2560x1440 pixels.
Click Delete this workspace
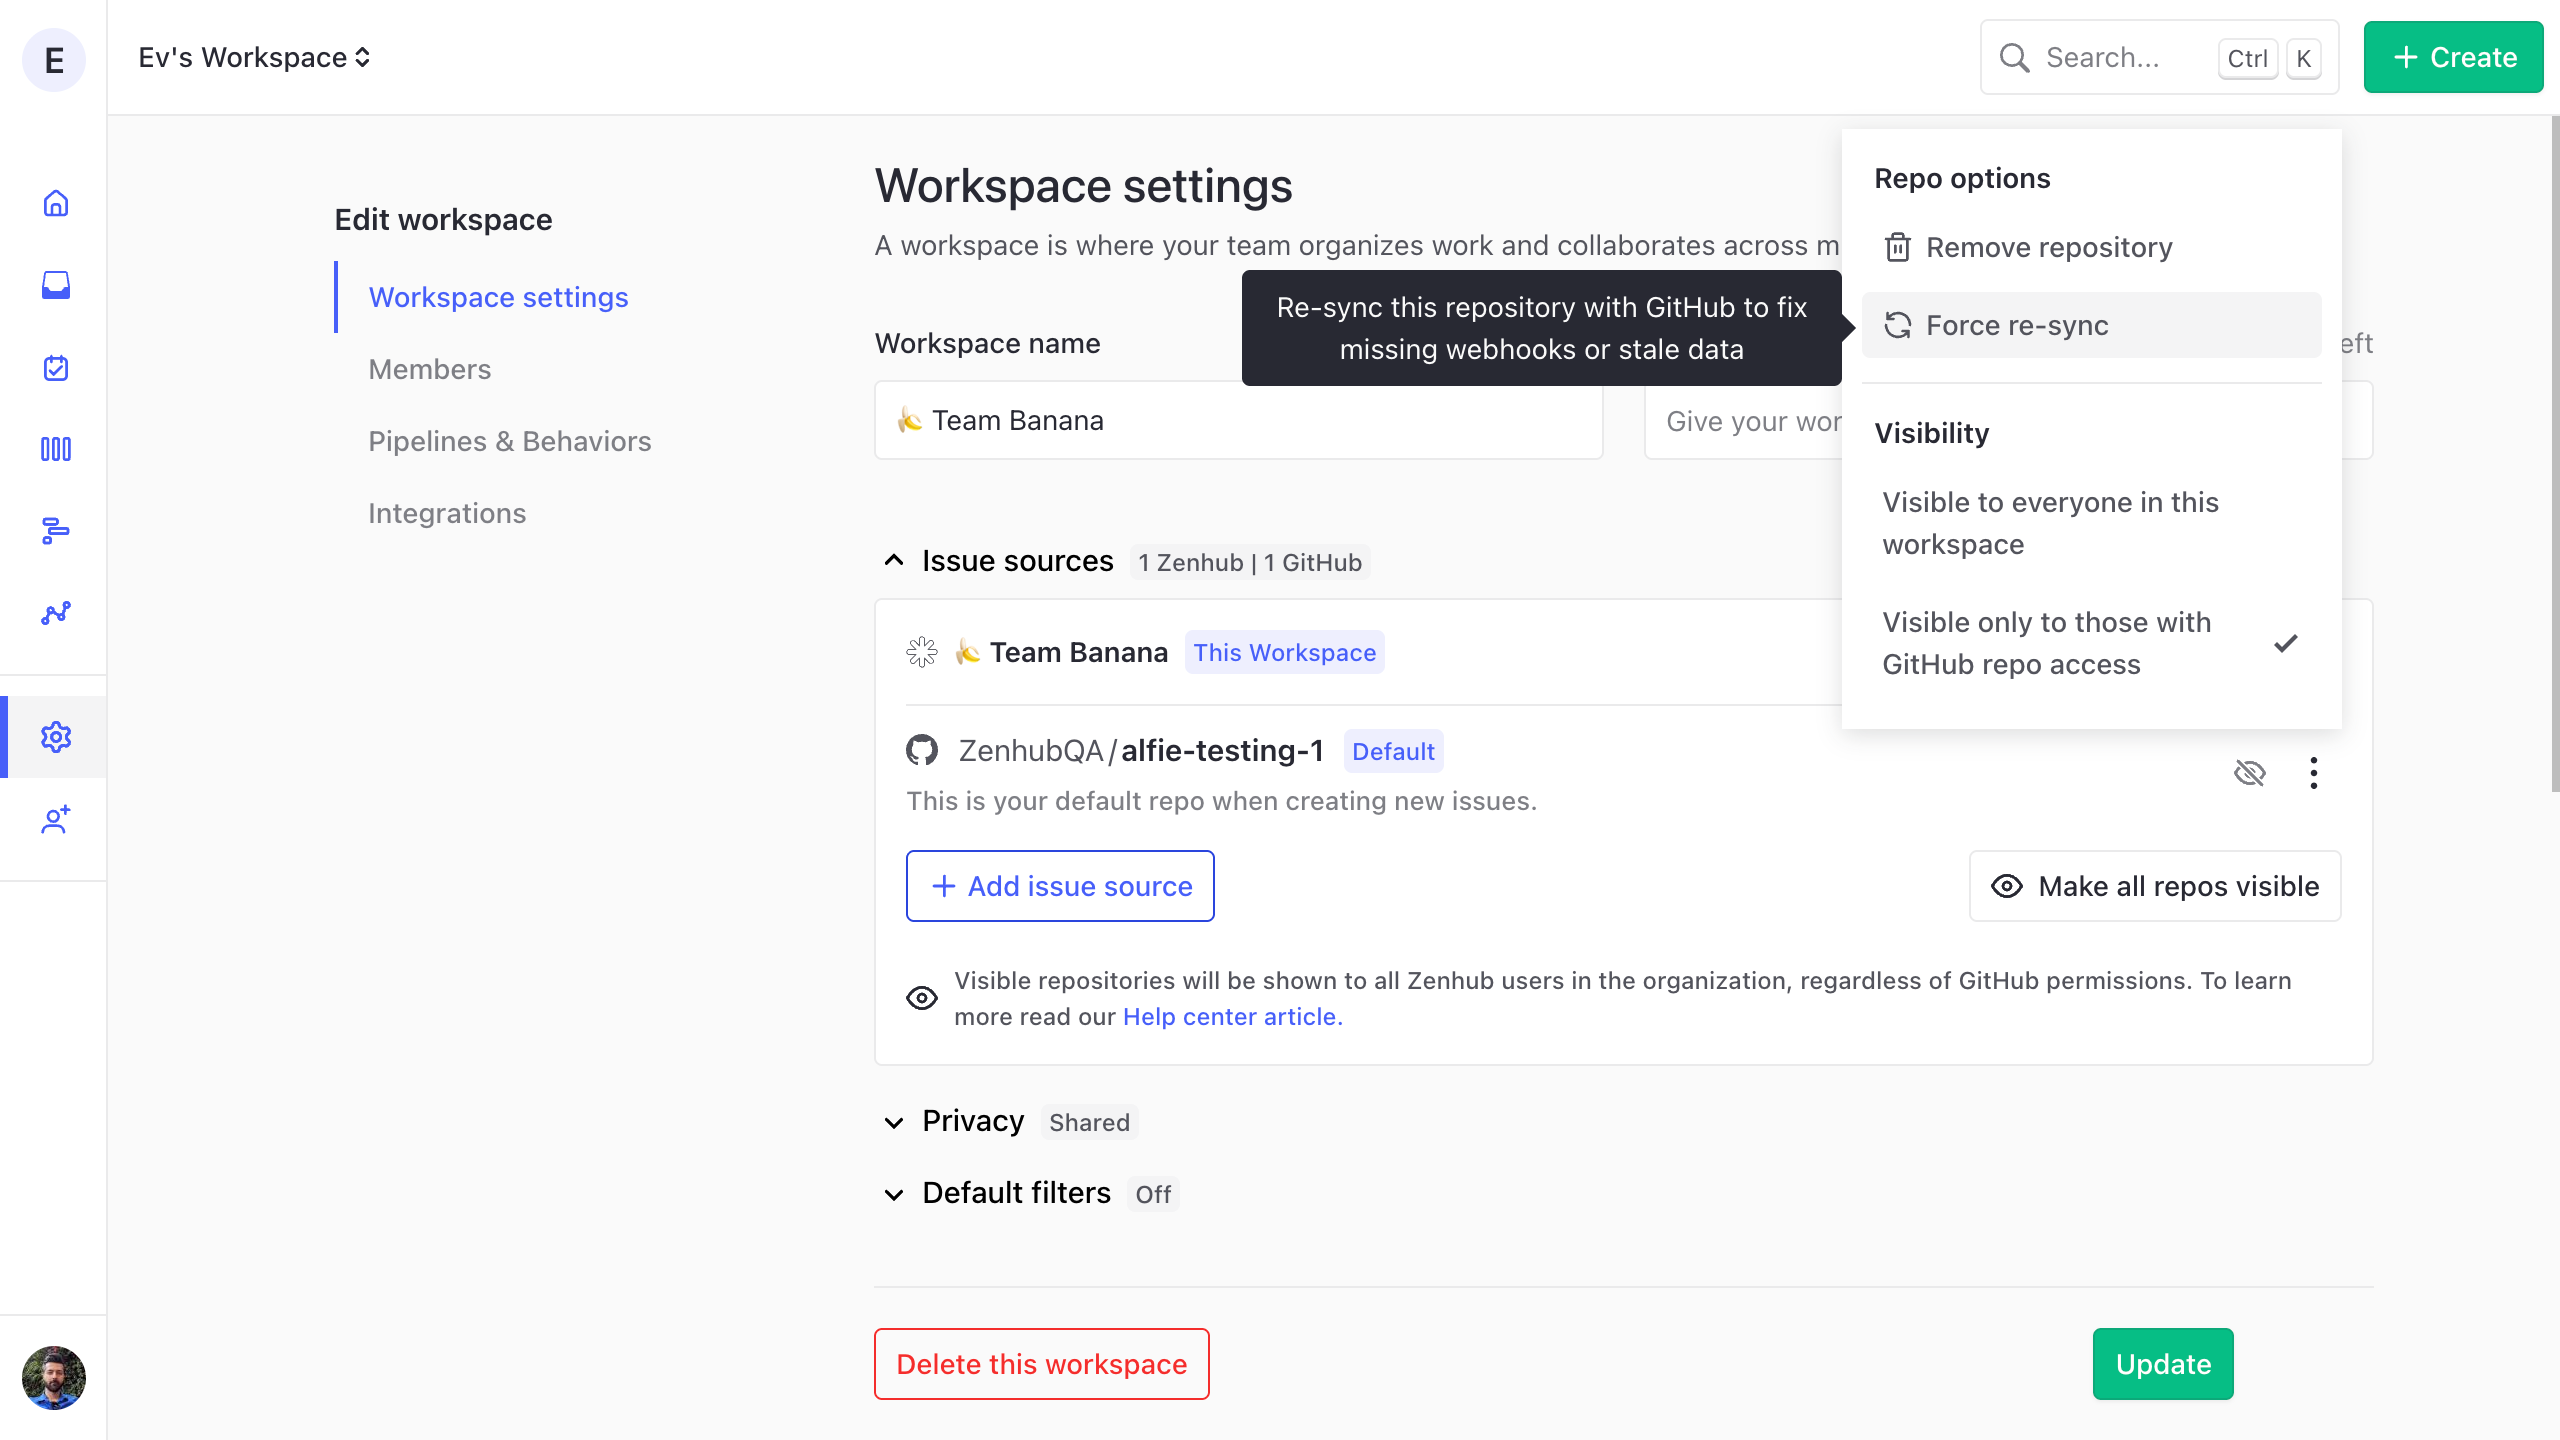1041,1364
